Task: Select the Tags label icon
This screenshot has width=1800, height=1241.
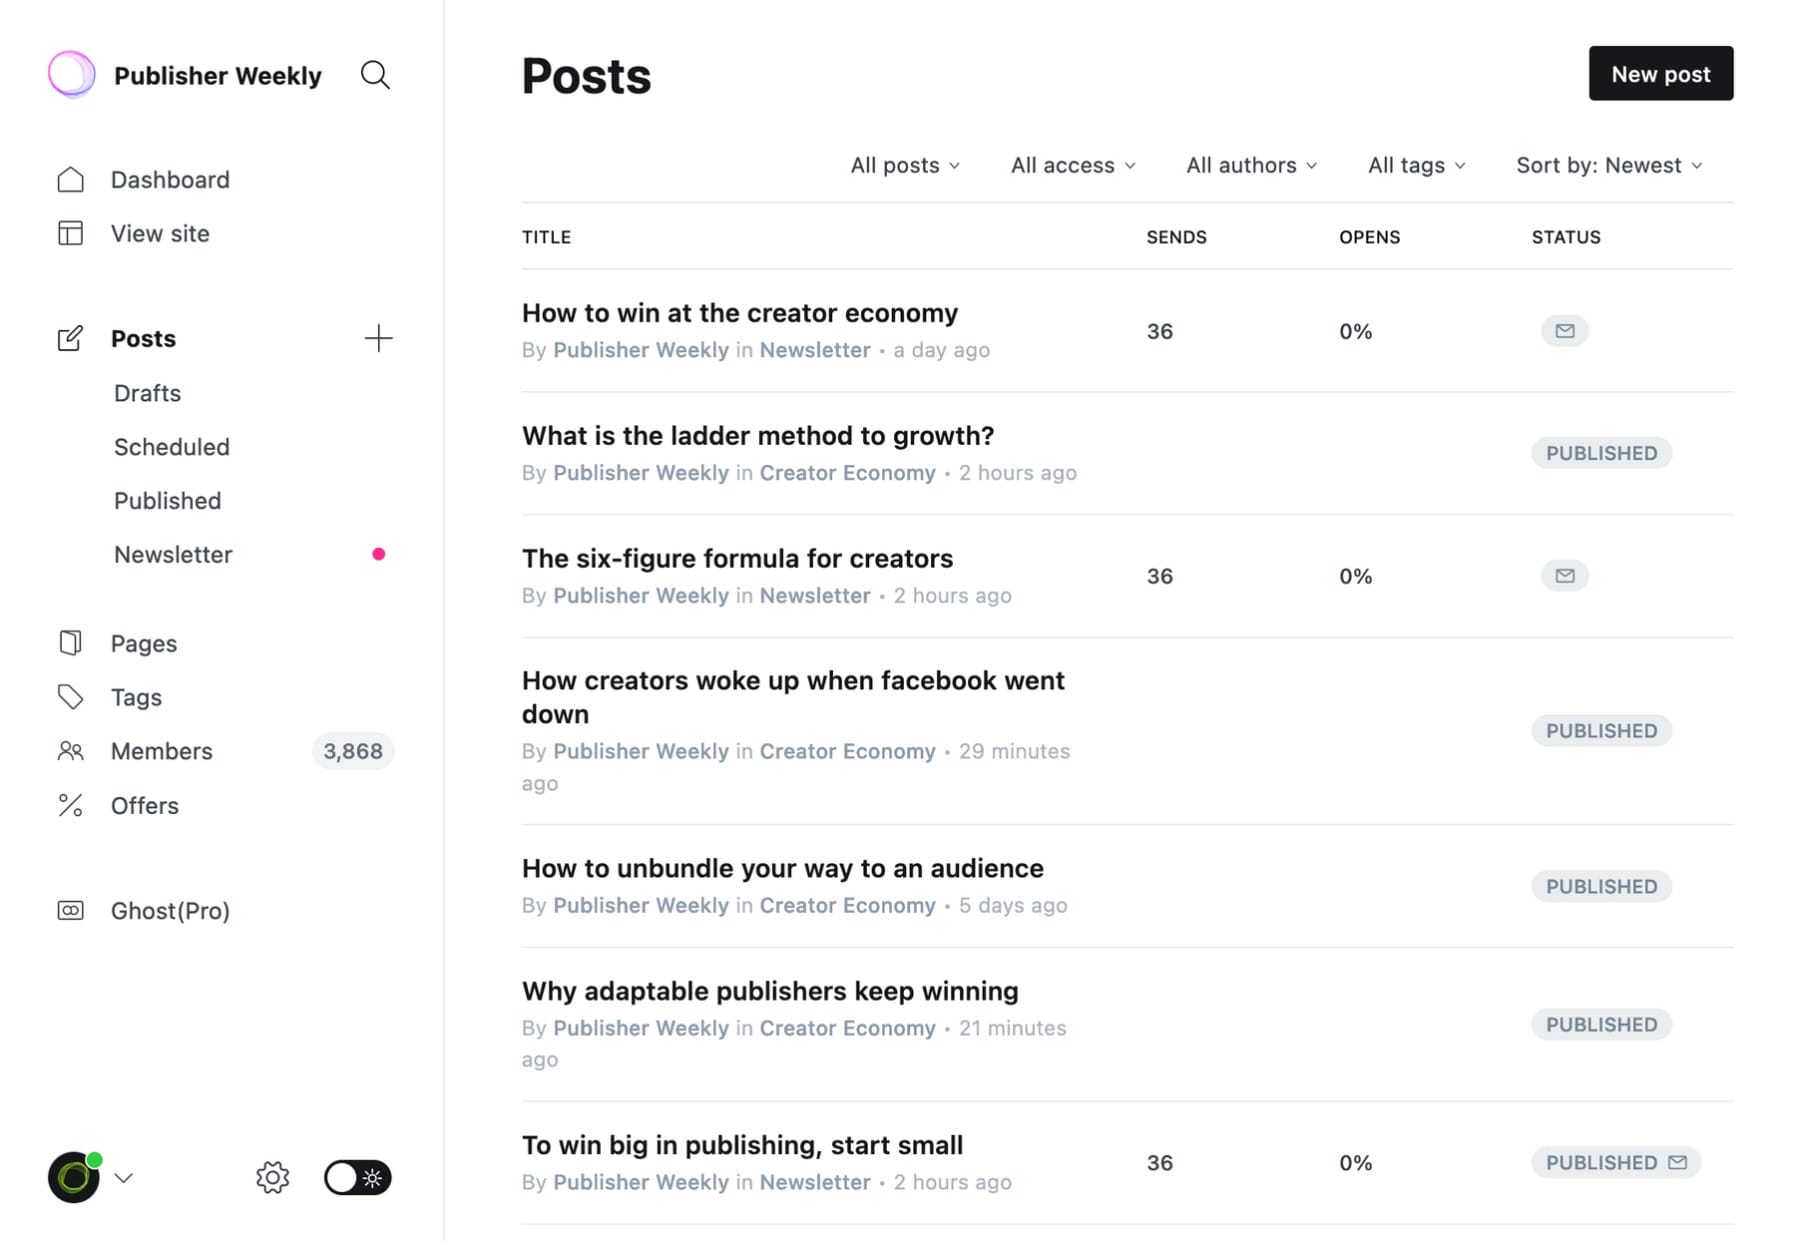Action: (70, 697)
